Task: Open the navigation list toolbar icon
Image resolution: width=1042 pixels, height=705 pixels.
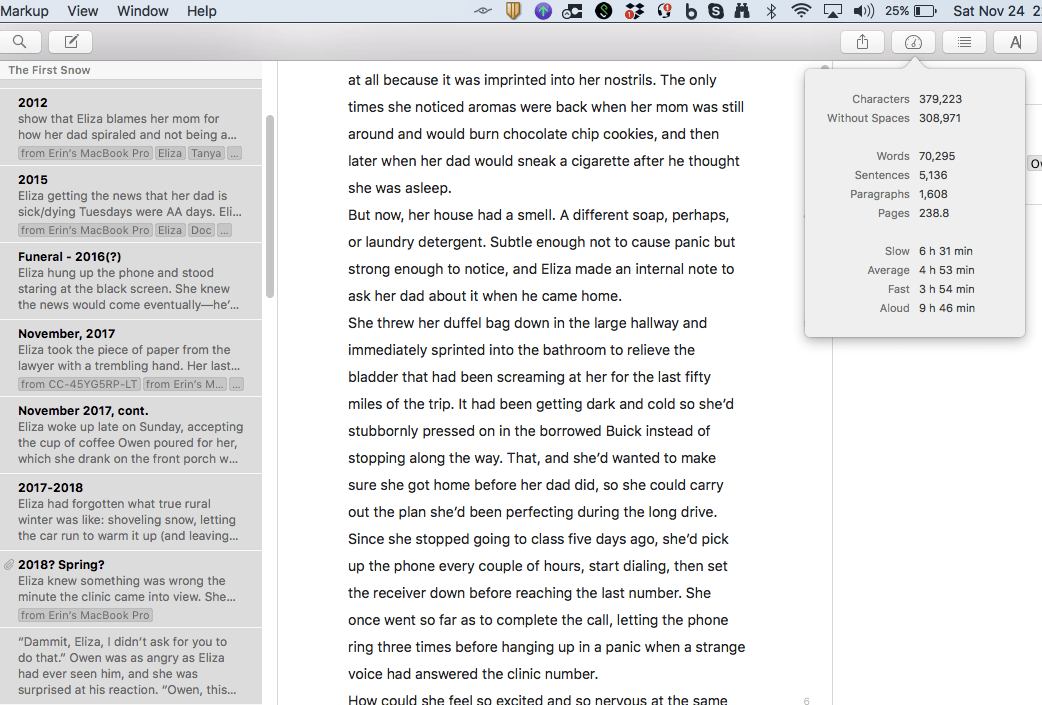Action: pyautogui.click(x=964, y=42)
